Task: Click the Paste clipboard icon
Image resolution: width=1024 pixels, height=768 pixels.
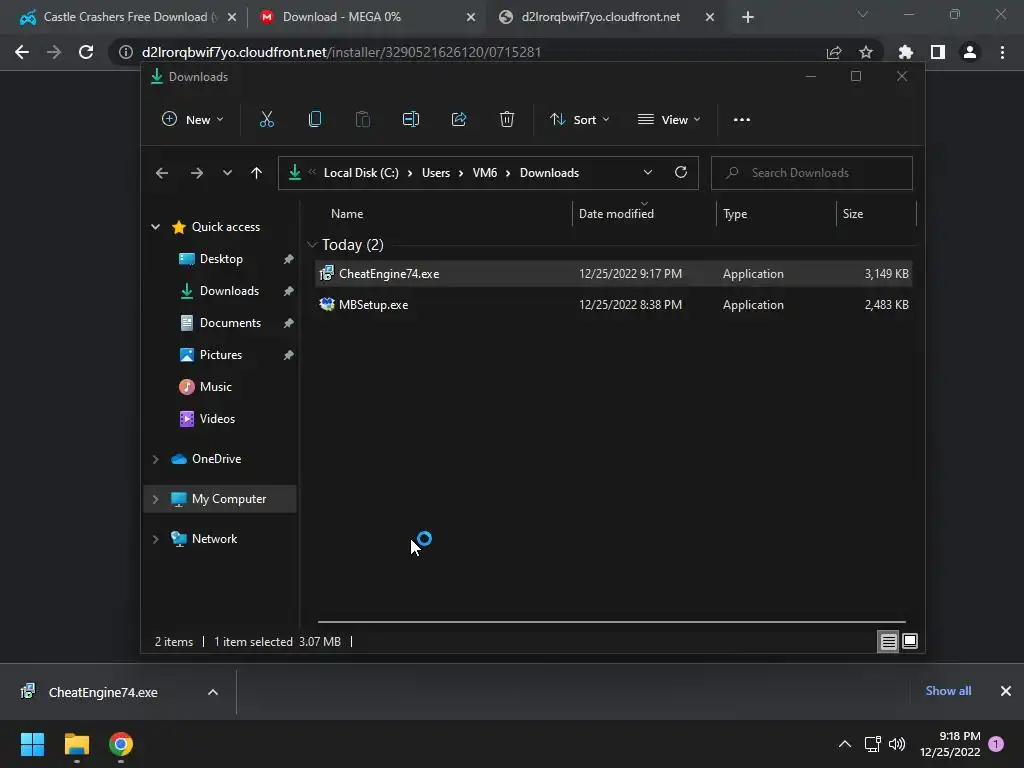Action: pos(362,119)
